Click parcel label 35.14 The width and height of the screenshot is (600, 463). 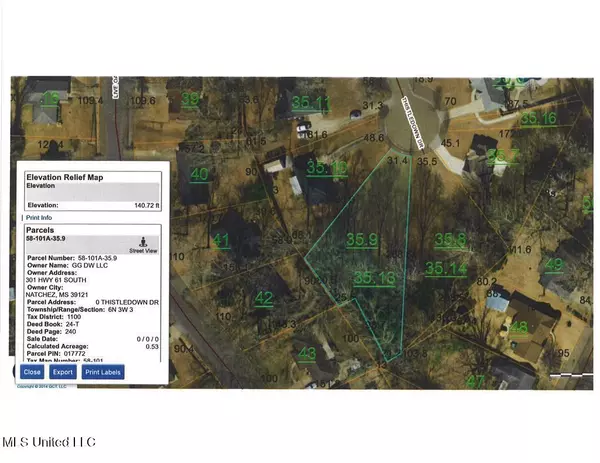445,268
